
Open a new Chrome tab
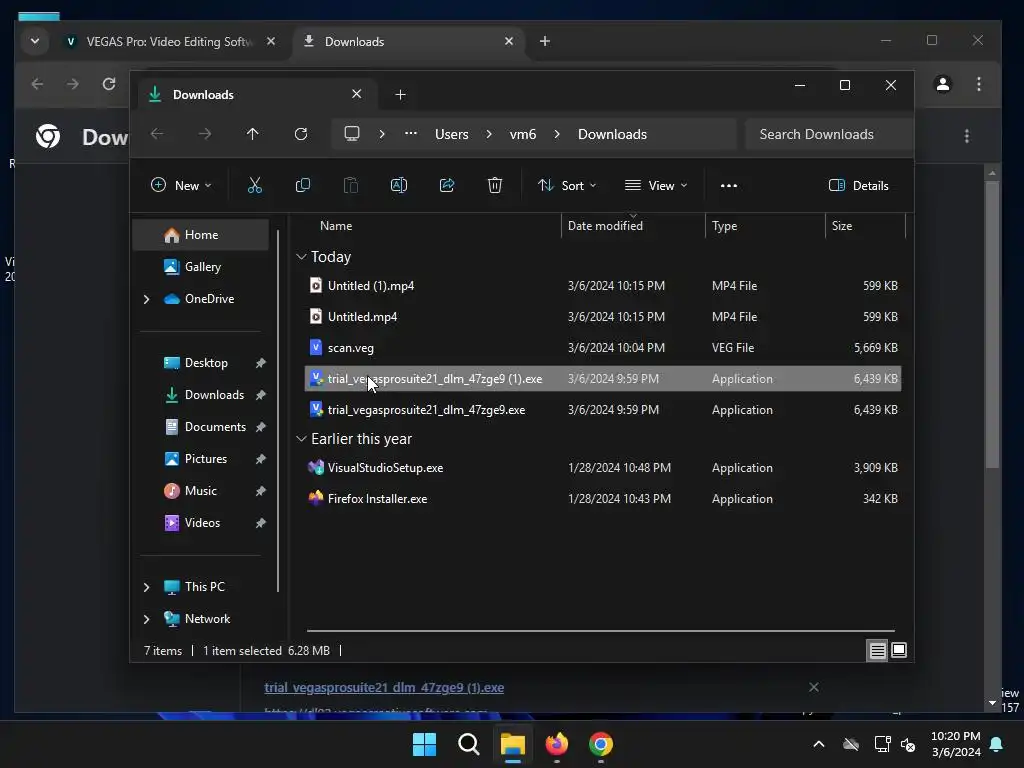coord(545,41)
